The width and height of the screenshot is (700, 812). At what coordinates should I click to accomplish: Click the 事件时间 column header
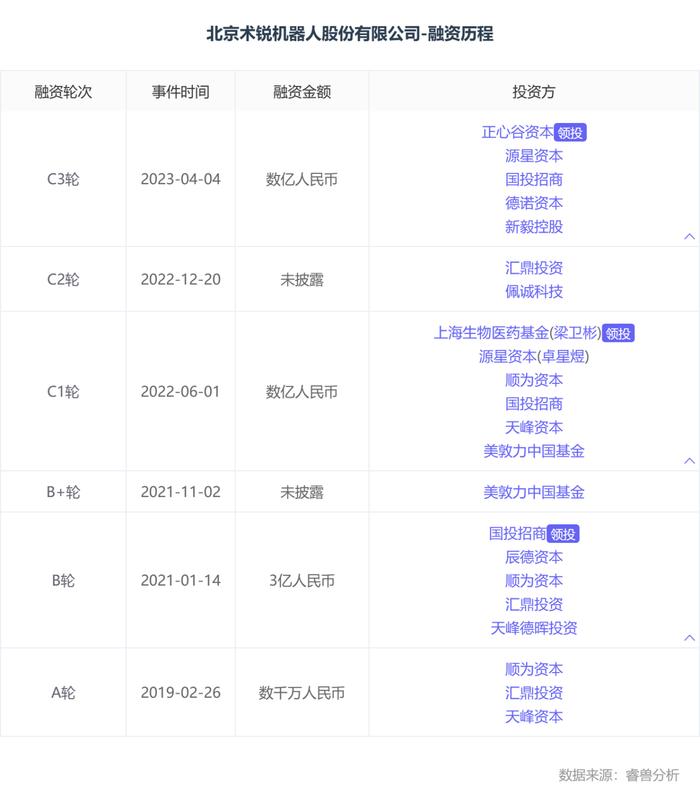(180, 92)
